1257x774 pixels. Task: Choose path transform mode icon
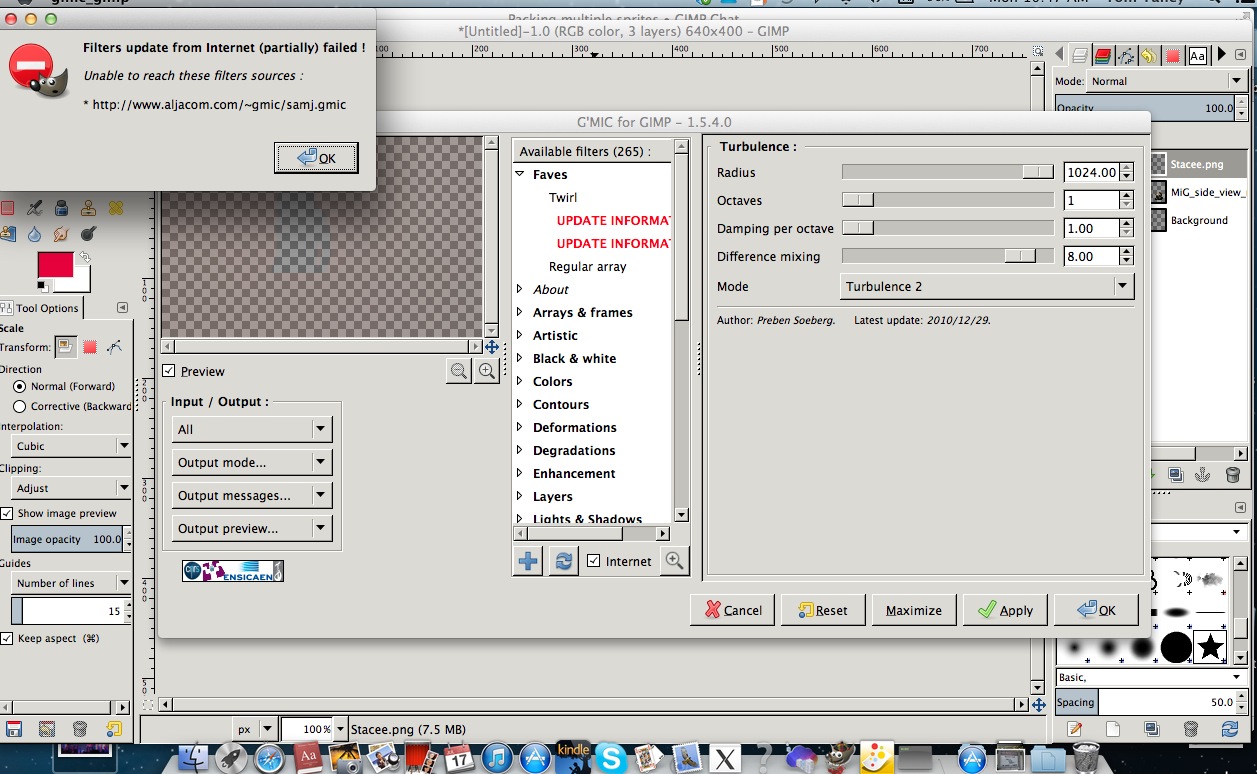(114, 347)
